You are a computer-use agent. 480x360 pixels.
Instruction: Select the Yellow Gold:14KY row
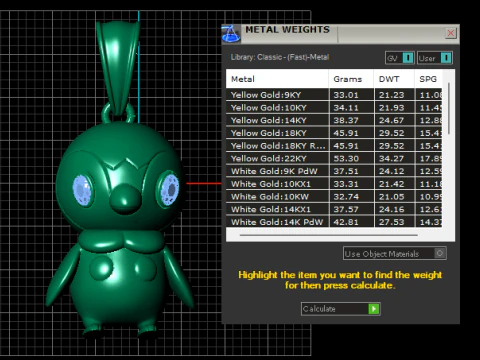coord(334,120)
